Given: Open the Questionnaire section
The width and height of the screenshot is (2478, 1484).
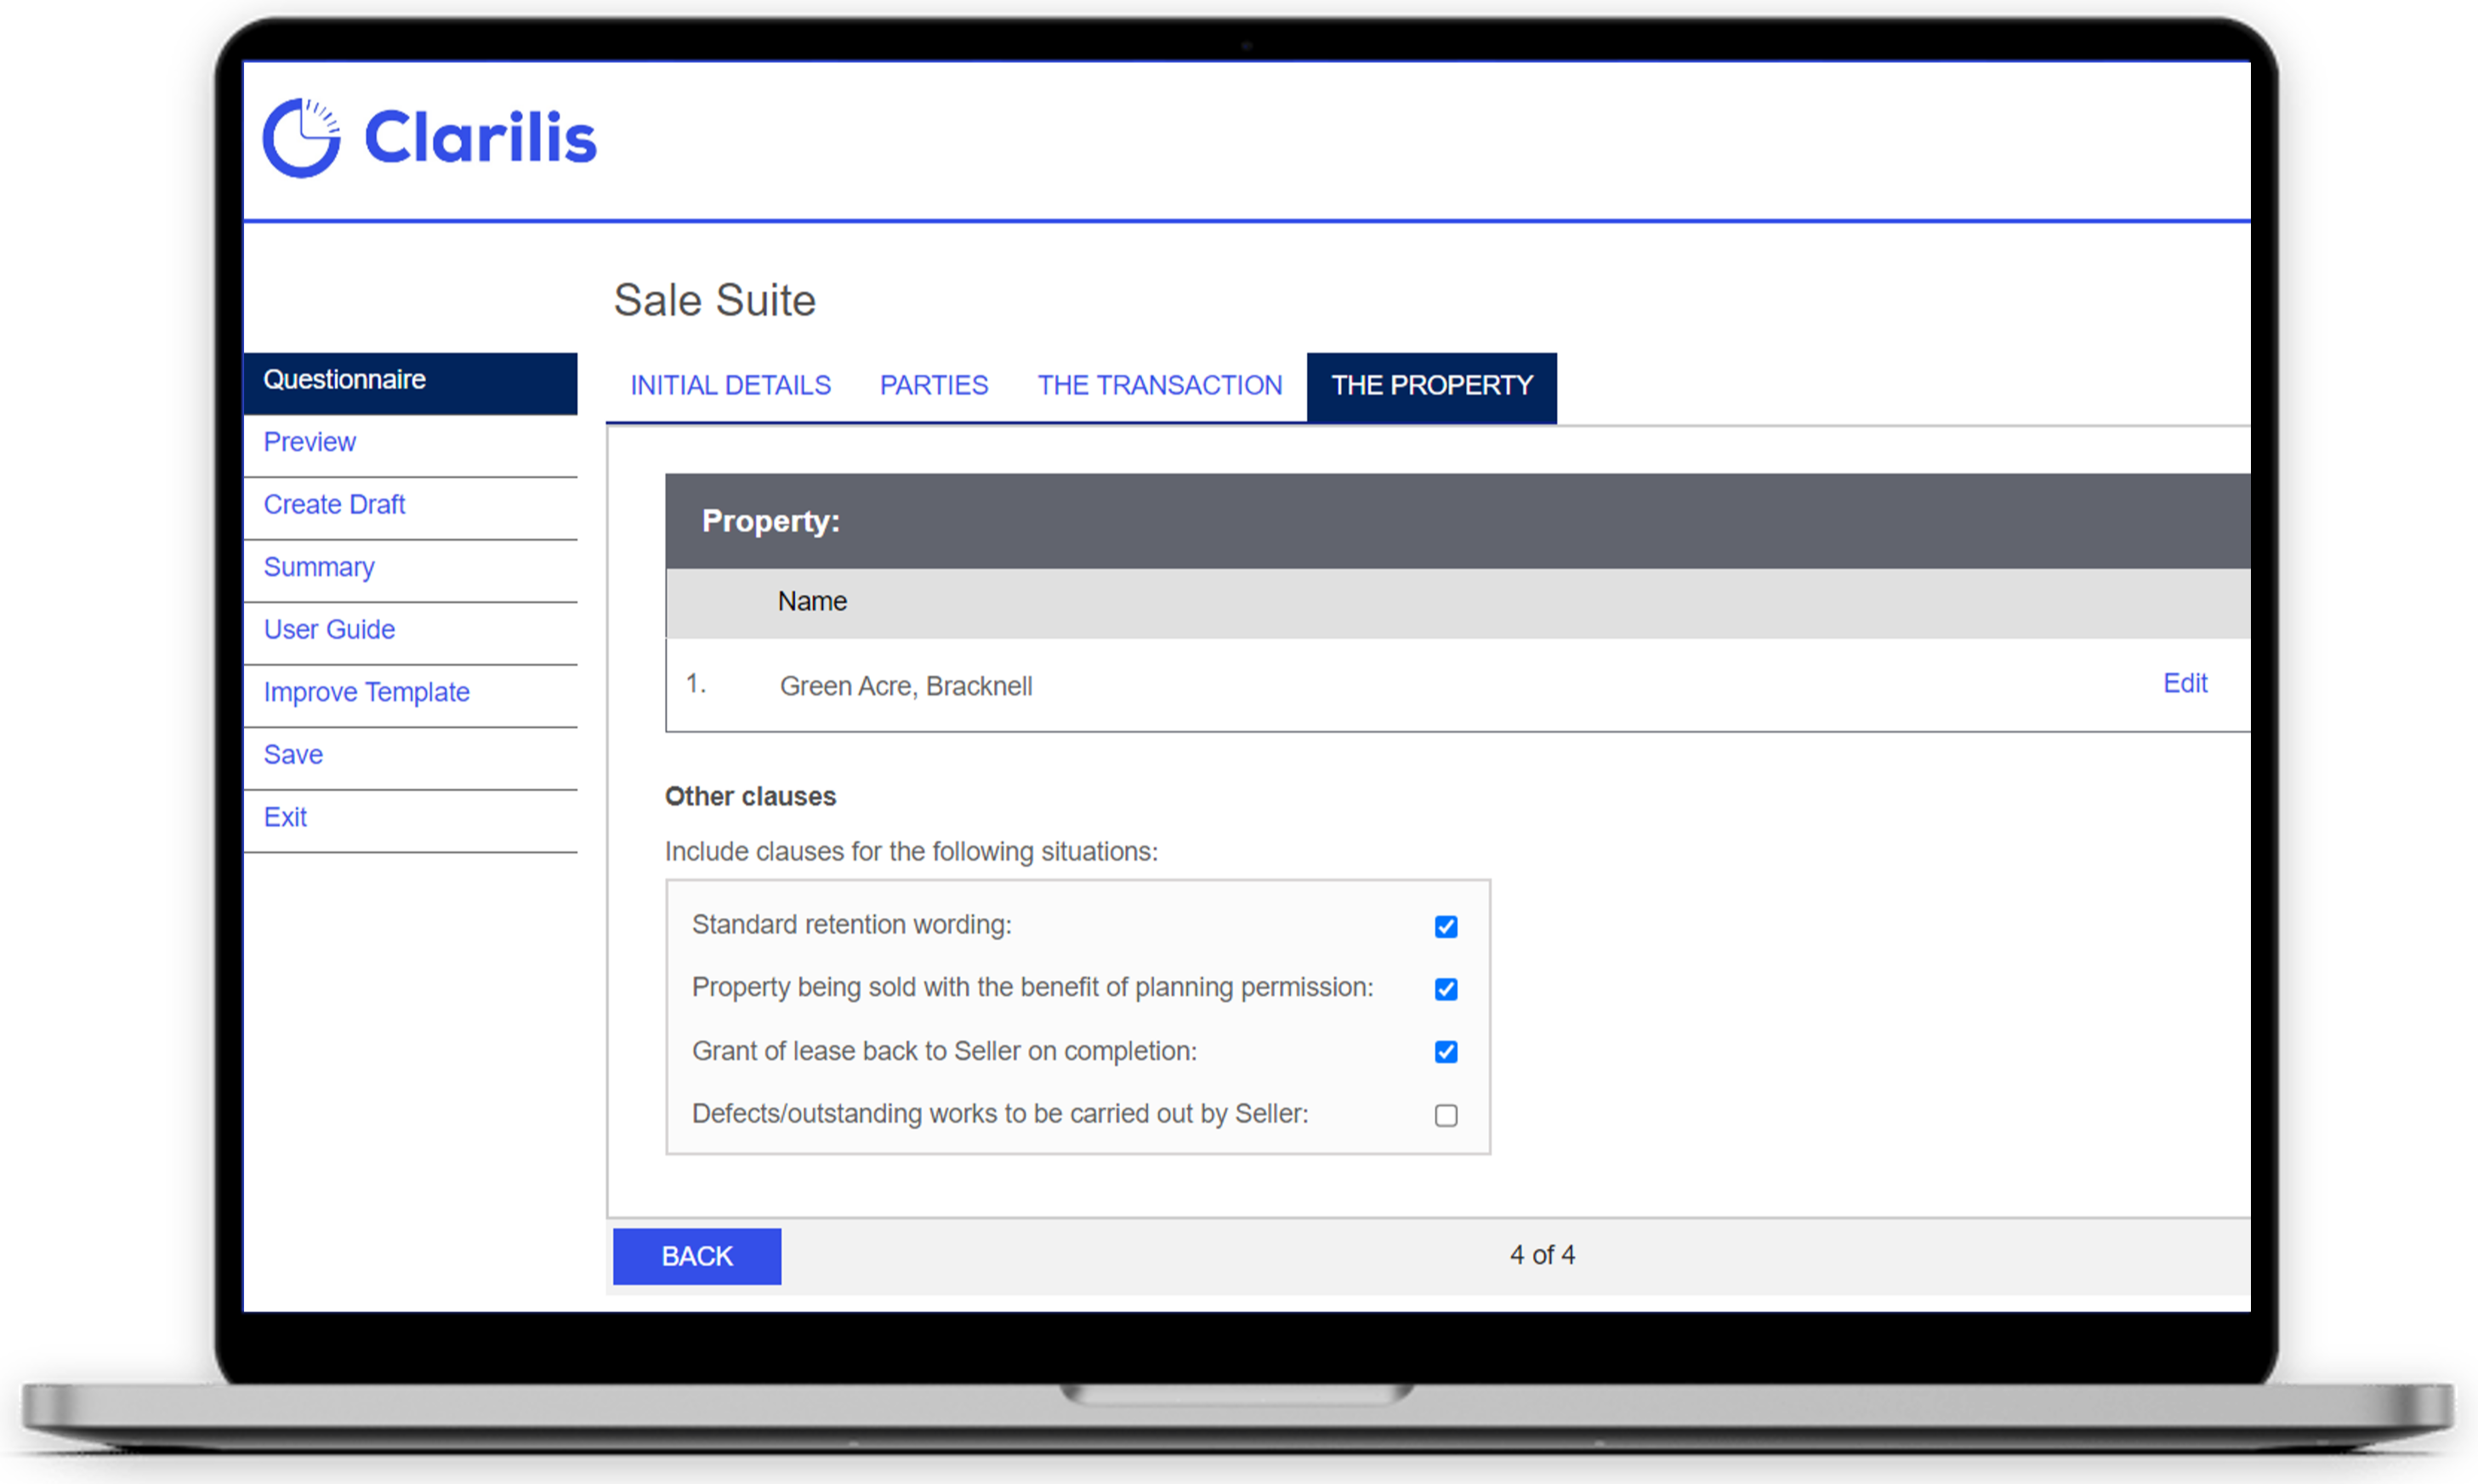Looking at the screenshot, I should (344, 380).
